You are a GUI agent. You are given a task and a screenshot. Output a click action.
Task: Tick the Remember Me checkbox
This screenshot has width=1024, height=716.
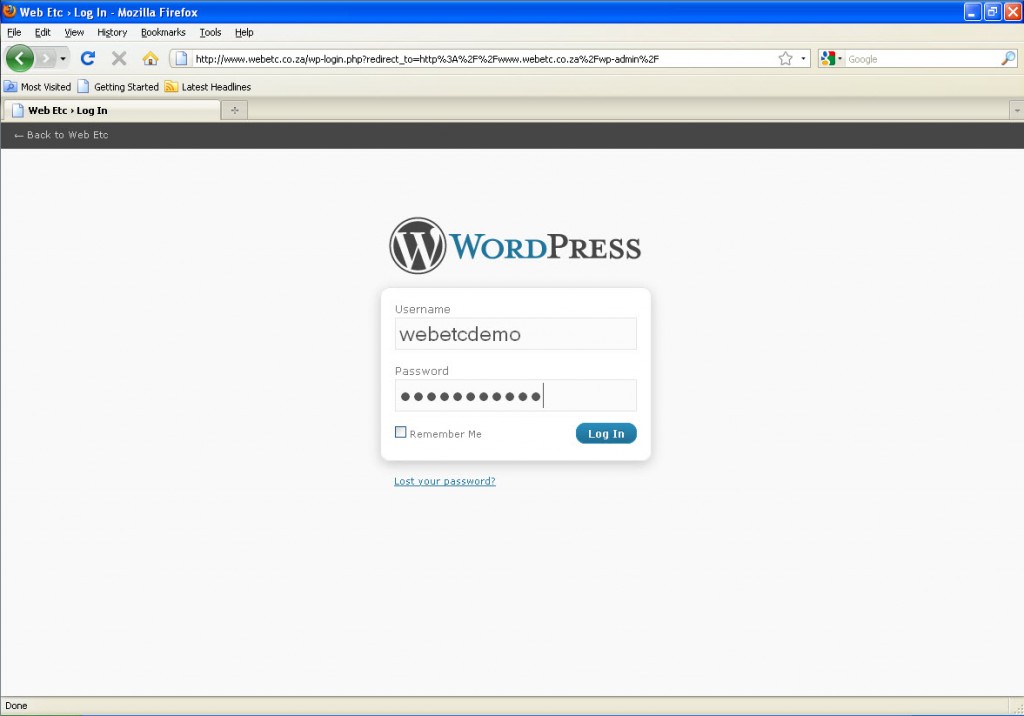point(400,432)
